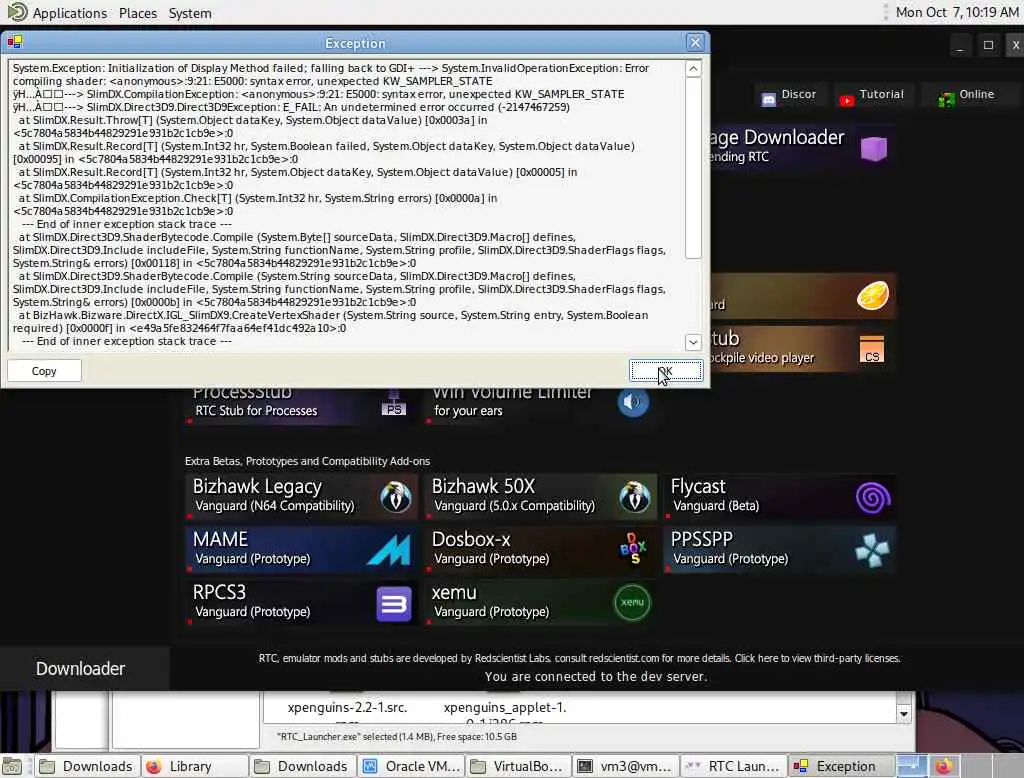Screen dimensions: 1024x778
Task: Close the Exception dialog
Action: pos(695,42)
